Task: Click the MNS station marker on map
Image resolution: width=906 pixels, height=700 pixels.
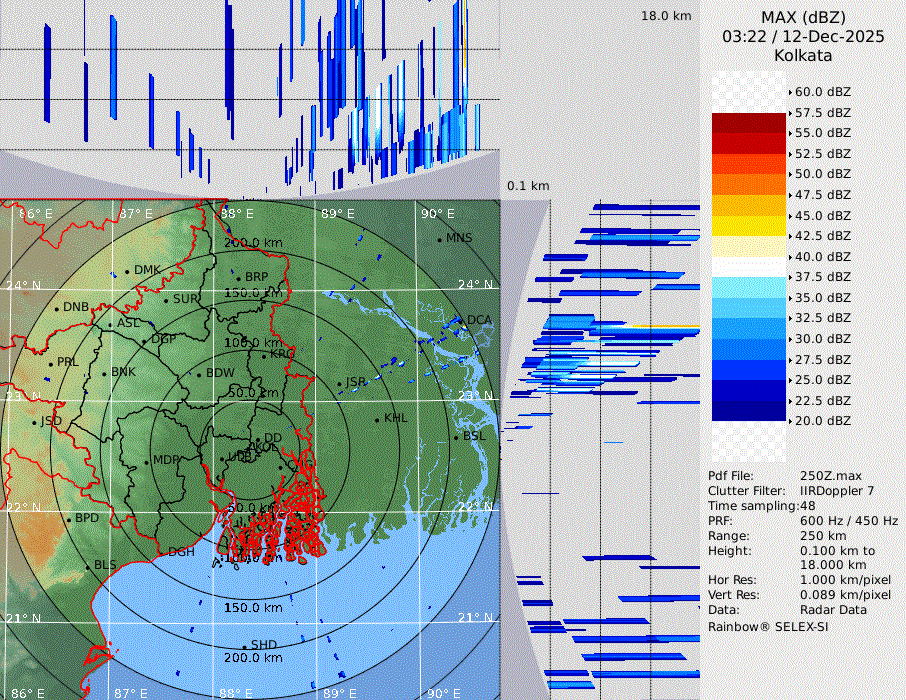Action: point(439,239)
